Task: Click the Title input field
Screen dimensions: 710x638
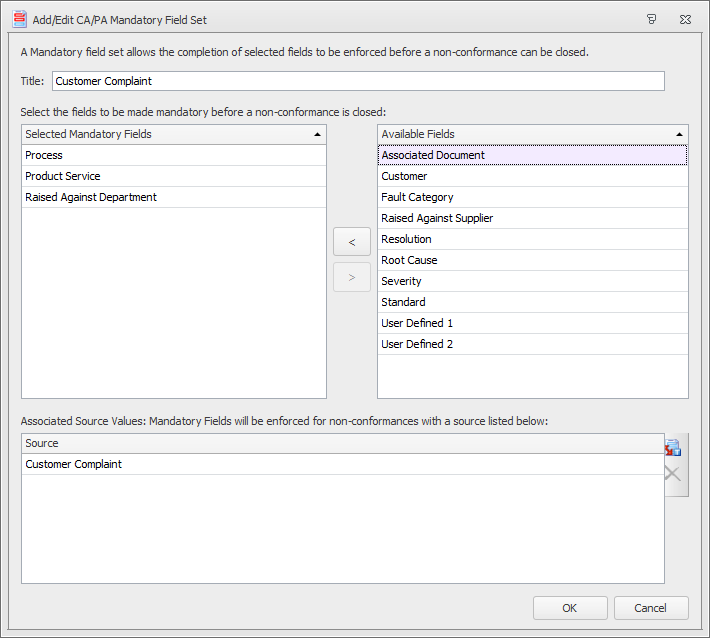Action: point(358,81)
